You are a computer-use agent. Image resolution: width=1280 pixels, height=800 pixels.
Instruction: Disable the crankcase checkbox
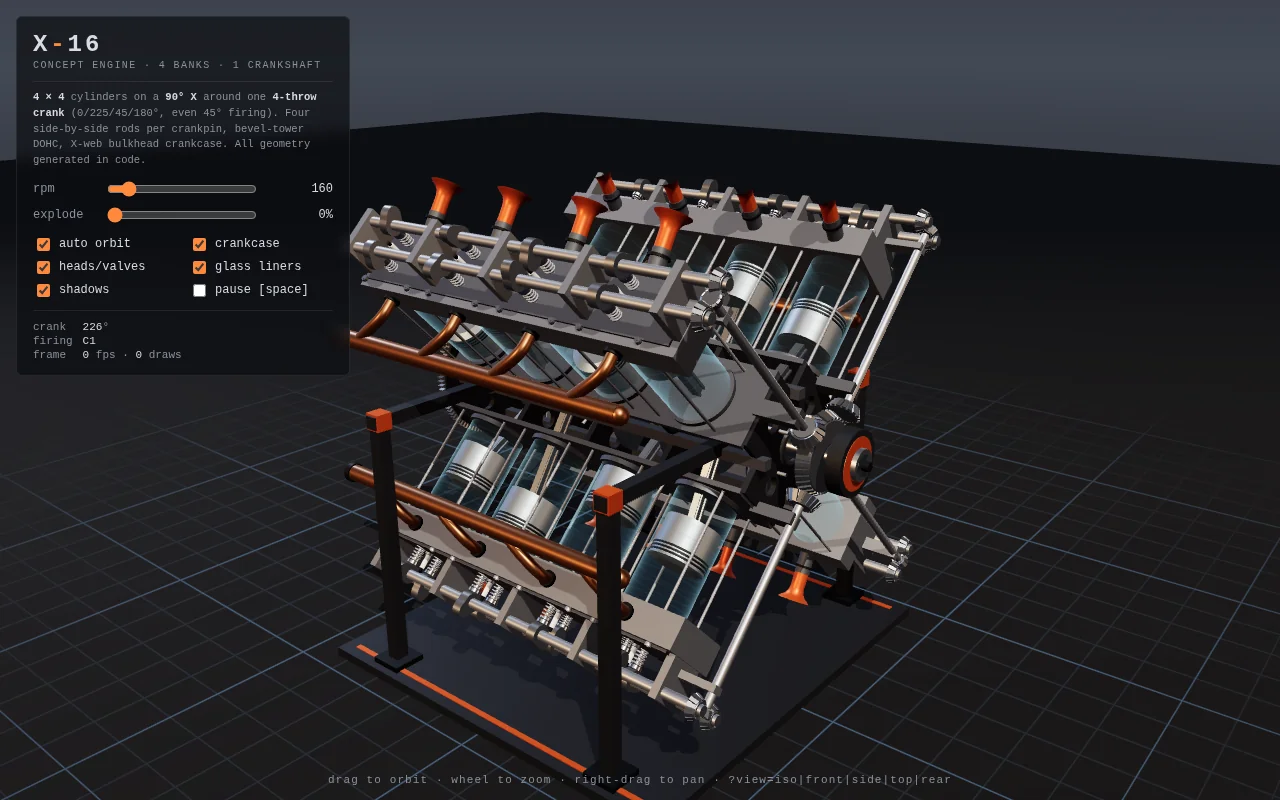[x=199, y=244]
